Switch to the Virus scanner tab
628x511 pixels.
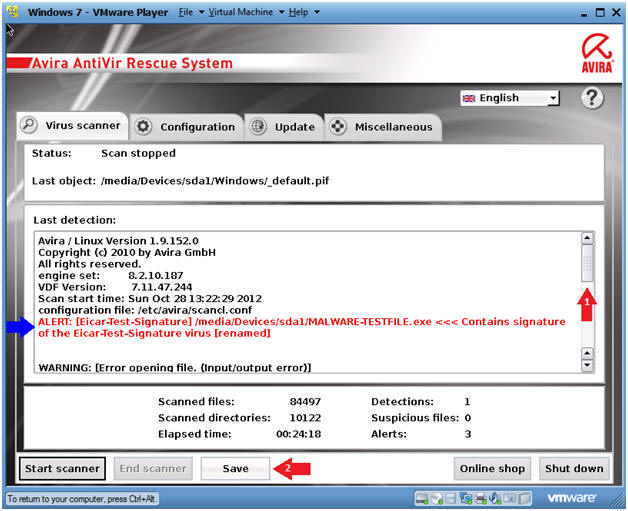[72, 126]
